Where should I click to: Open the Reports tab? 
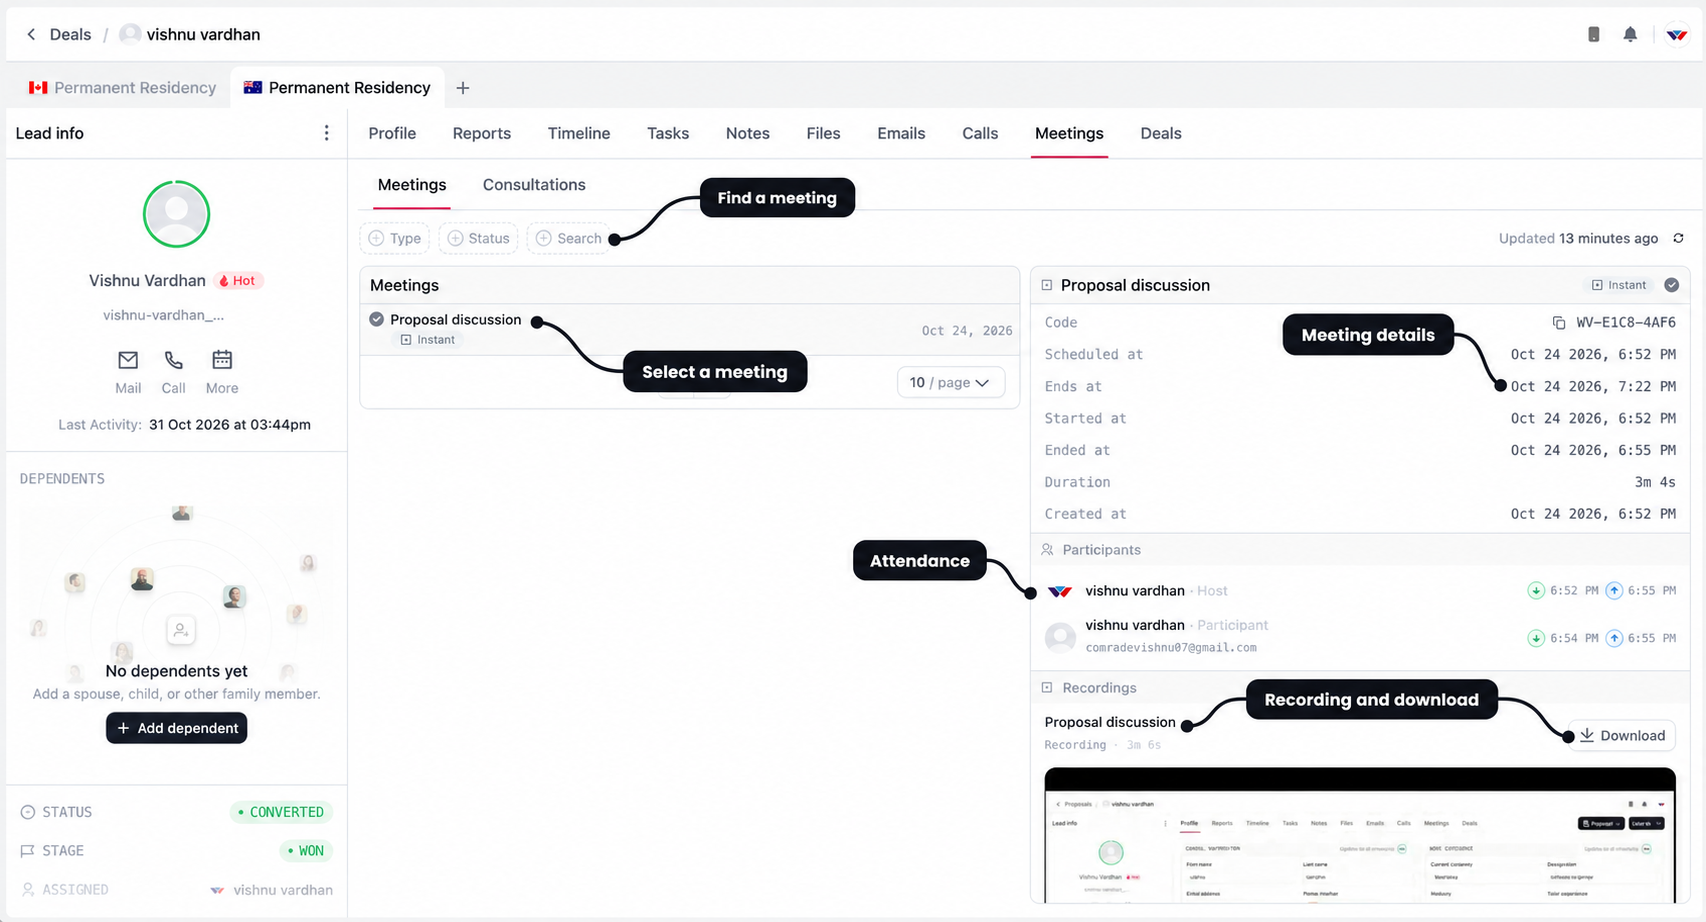481,133
